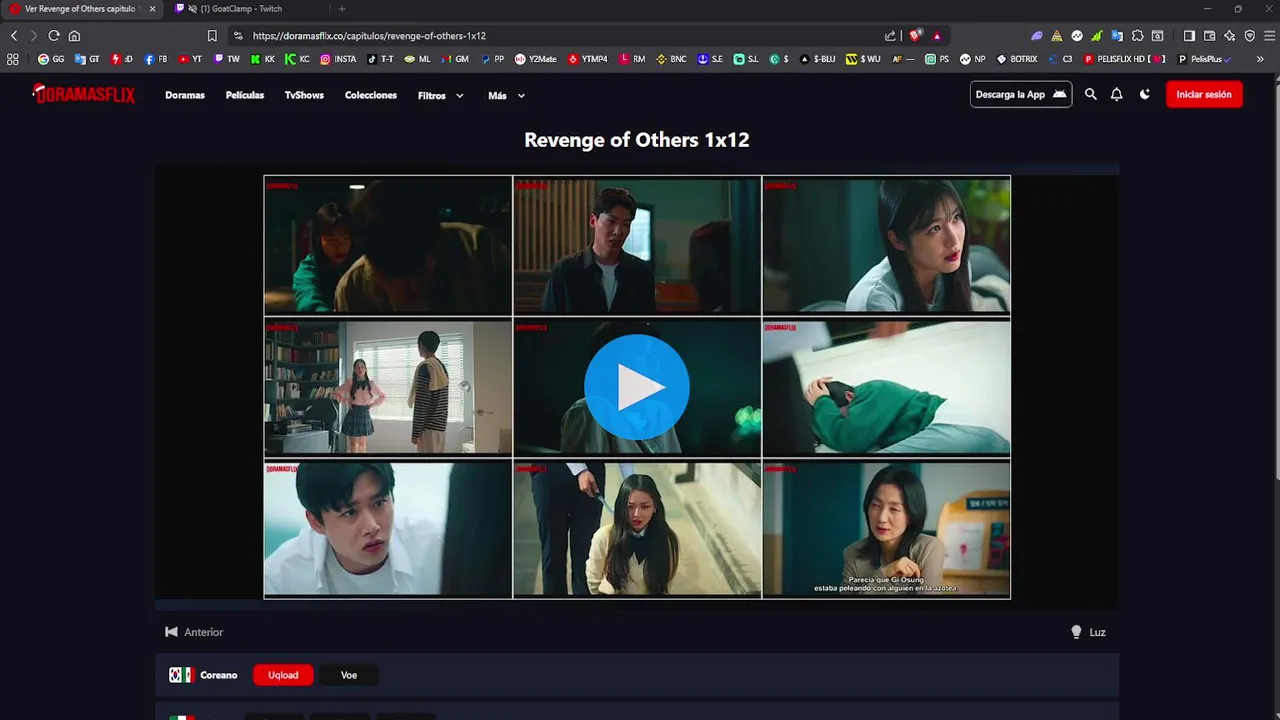Switch to GoatClamp Twitch tab

point(245,9)
